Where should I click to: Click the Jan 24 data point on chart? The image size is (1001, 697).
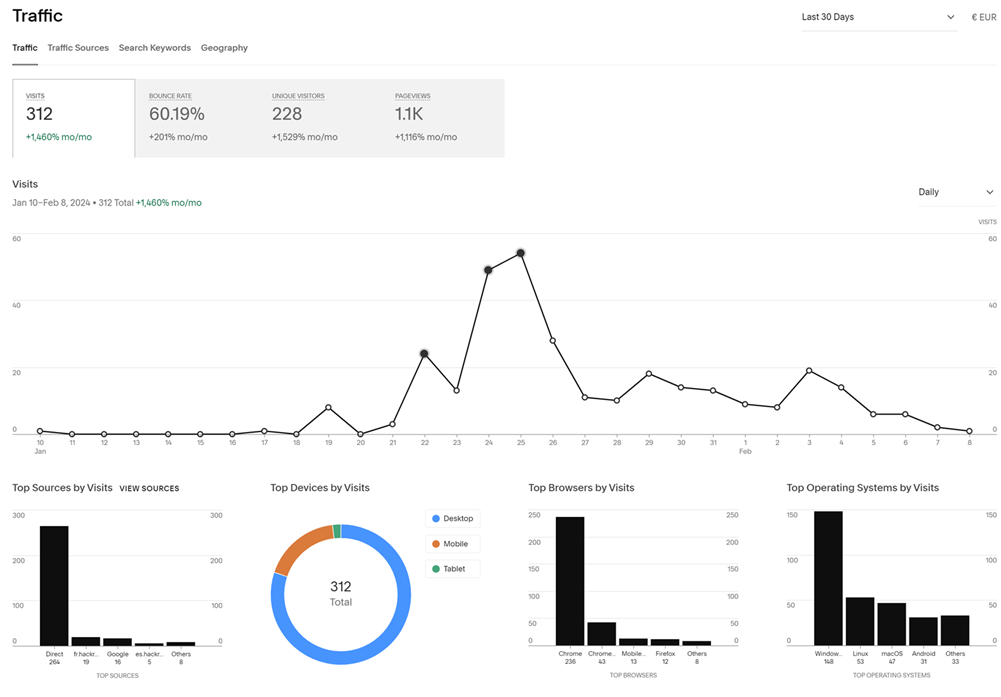(488, 270)
